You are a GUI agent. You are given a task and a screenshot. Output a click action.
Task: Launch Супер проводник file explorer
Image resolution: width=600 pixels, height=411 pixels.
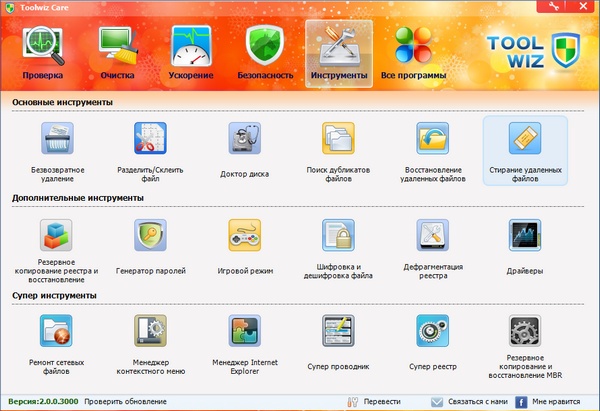click(x=338, y=332)
